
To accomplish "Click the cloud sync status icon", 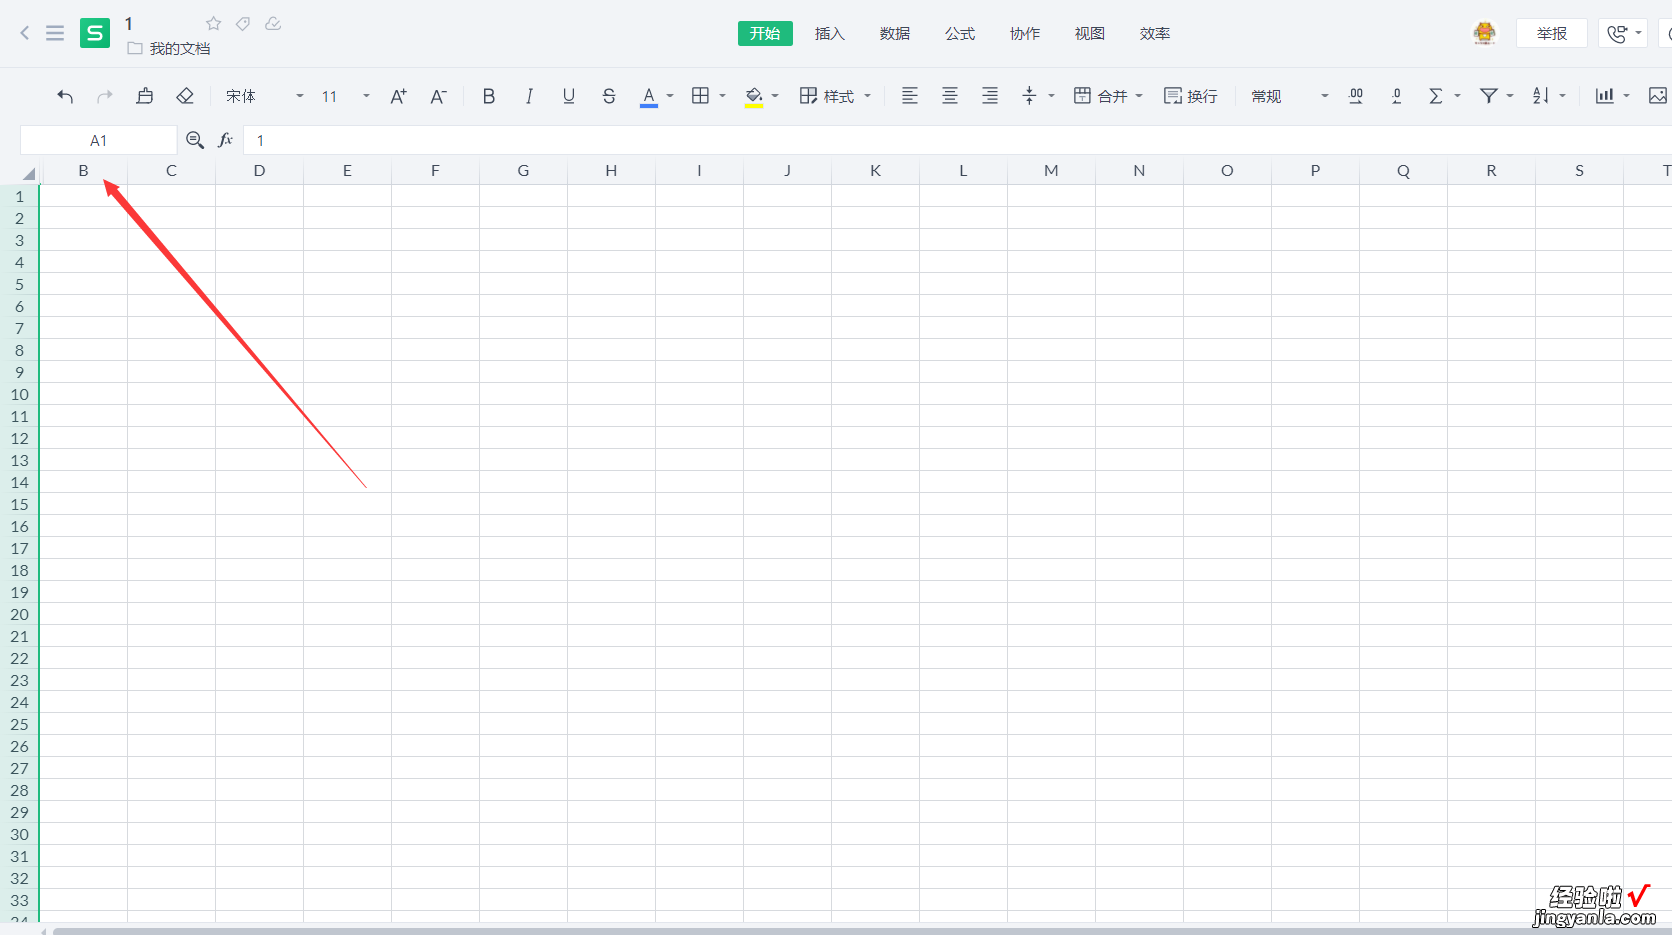I will coord(273,23).
